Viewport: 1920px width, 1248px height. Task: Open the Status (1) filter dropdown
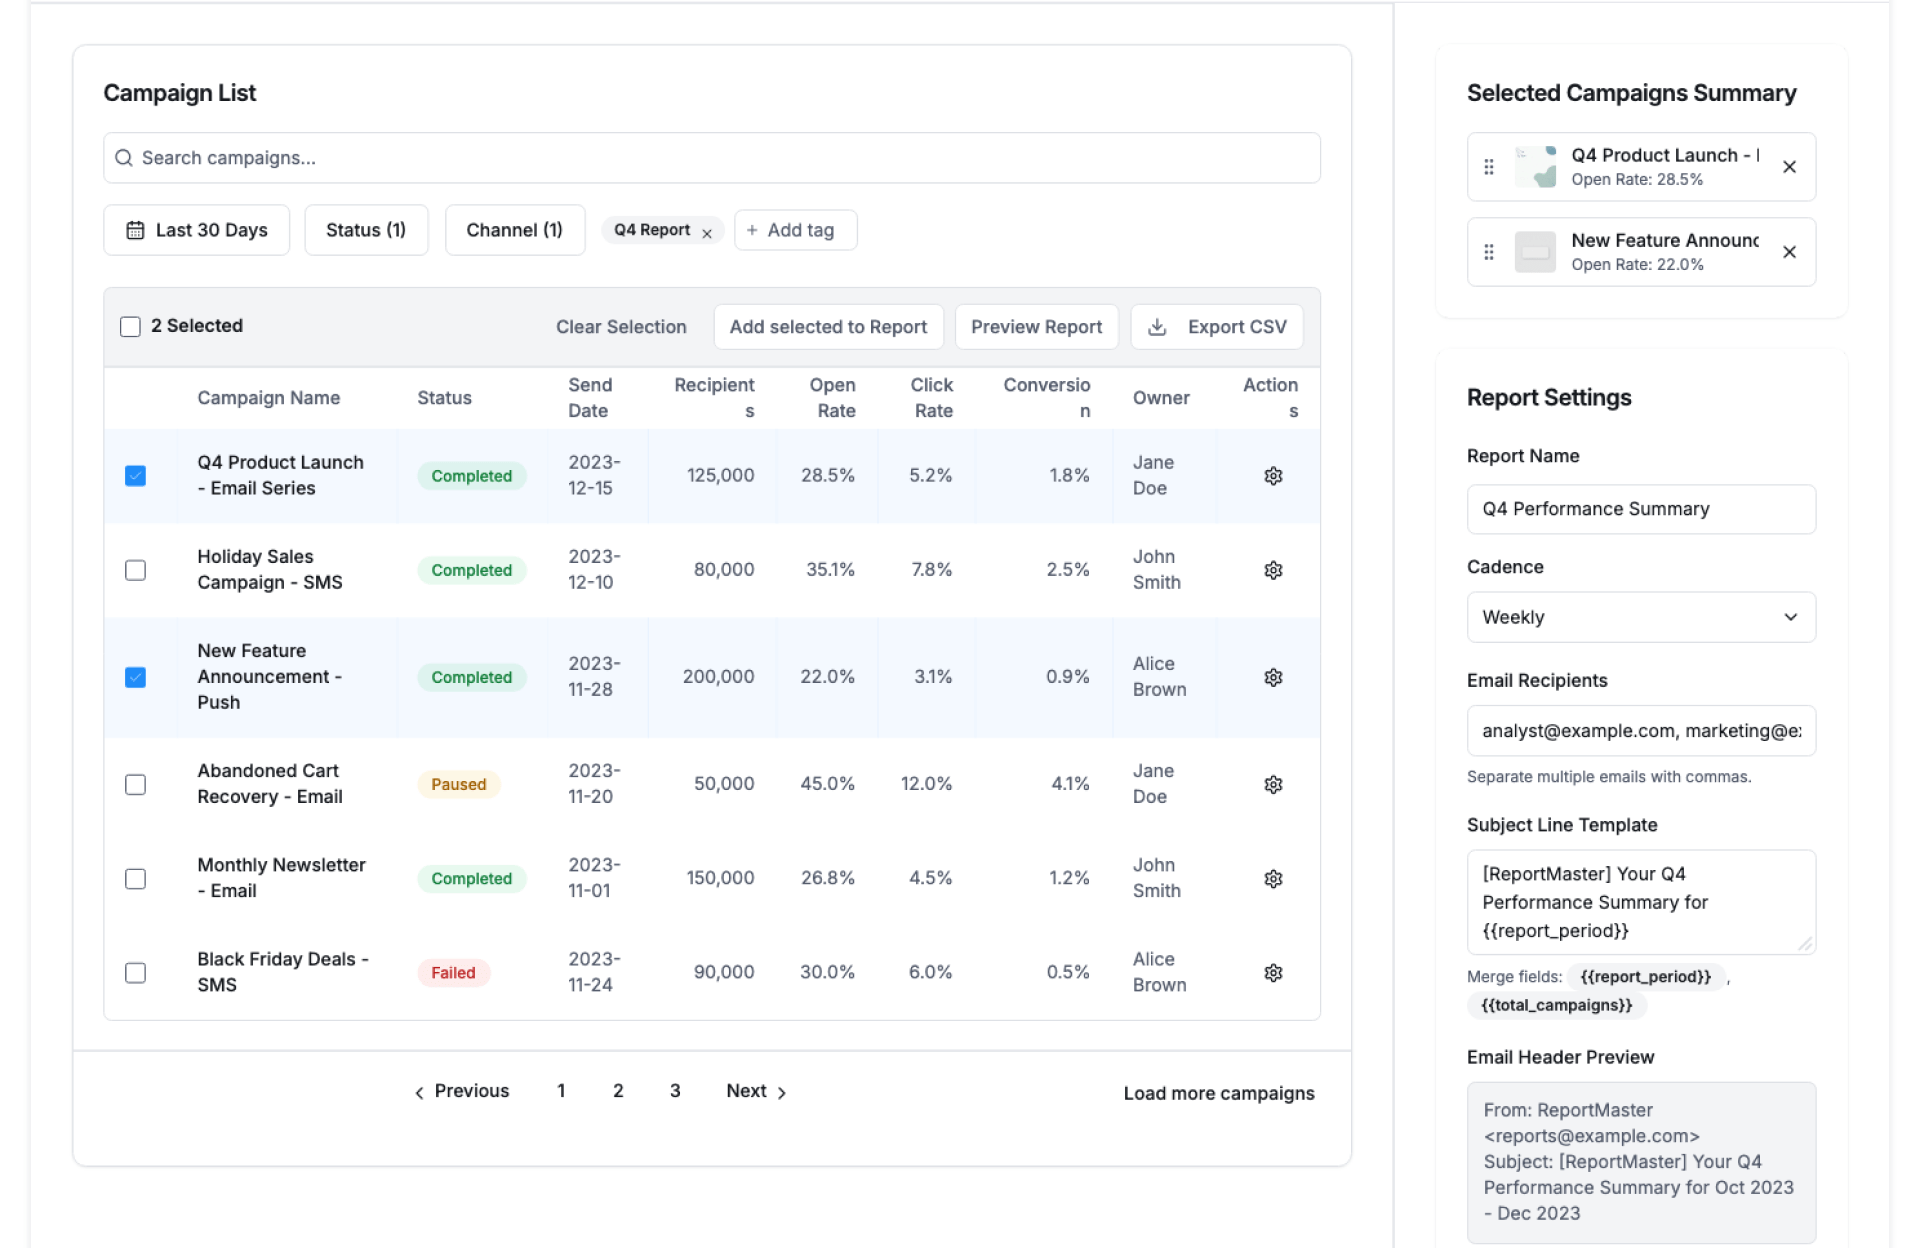coord(366,230)
